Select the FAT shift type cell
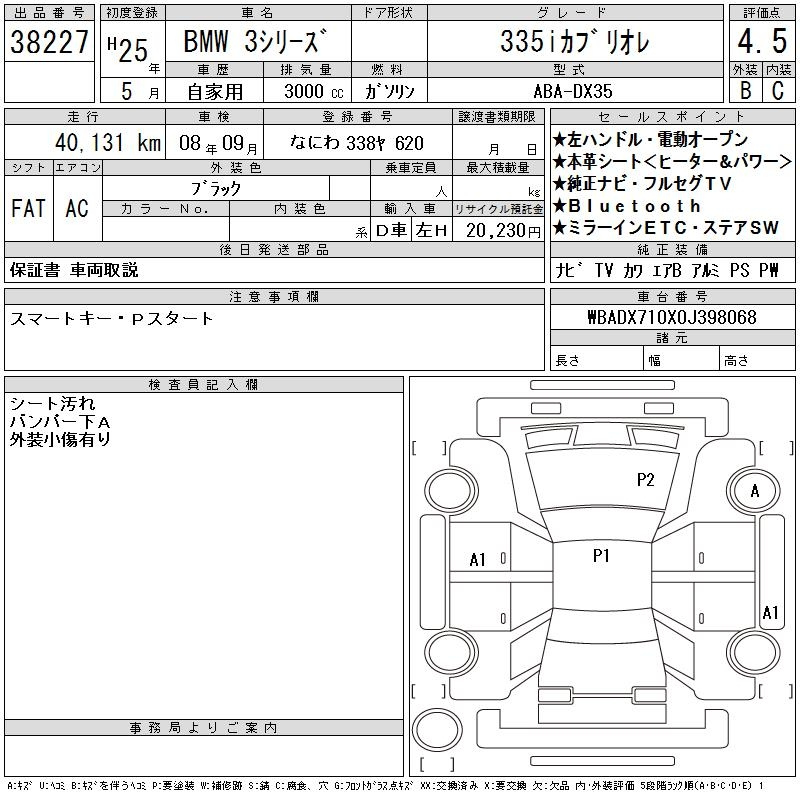The height and width of the screenshot is (800, 800). click(28, 208)
